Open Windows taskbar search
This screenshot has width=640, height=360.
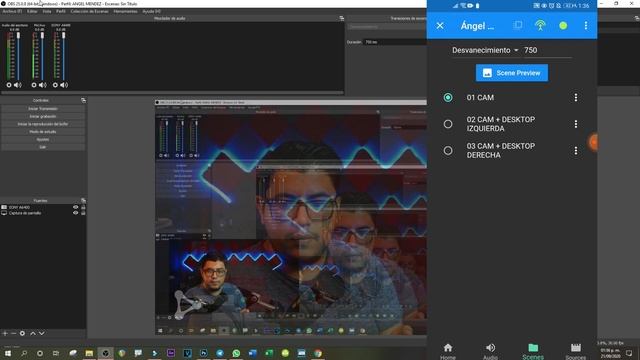24,353
